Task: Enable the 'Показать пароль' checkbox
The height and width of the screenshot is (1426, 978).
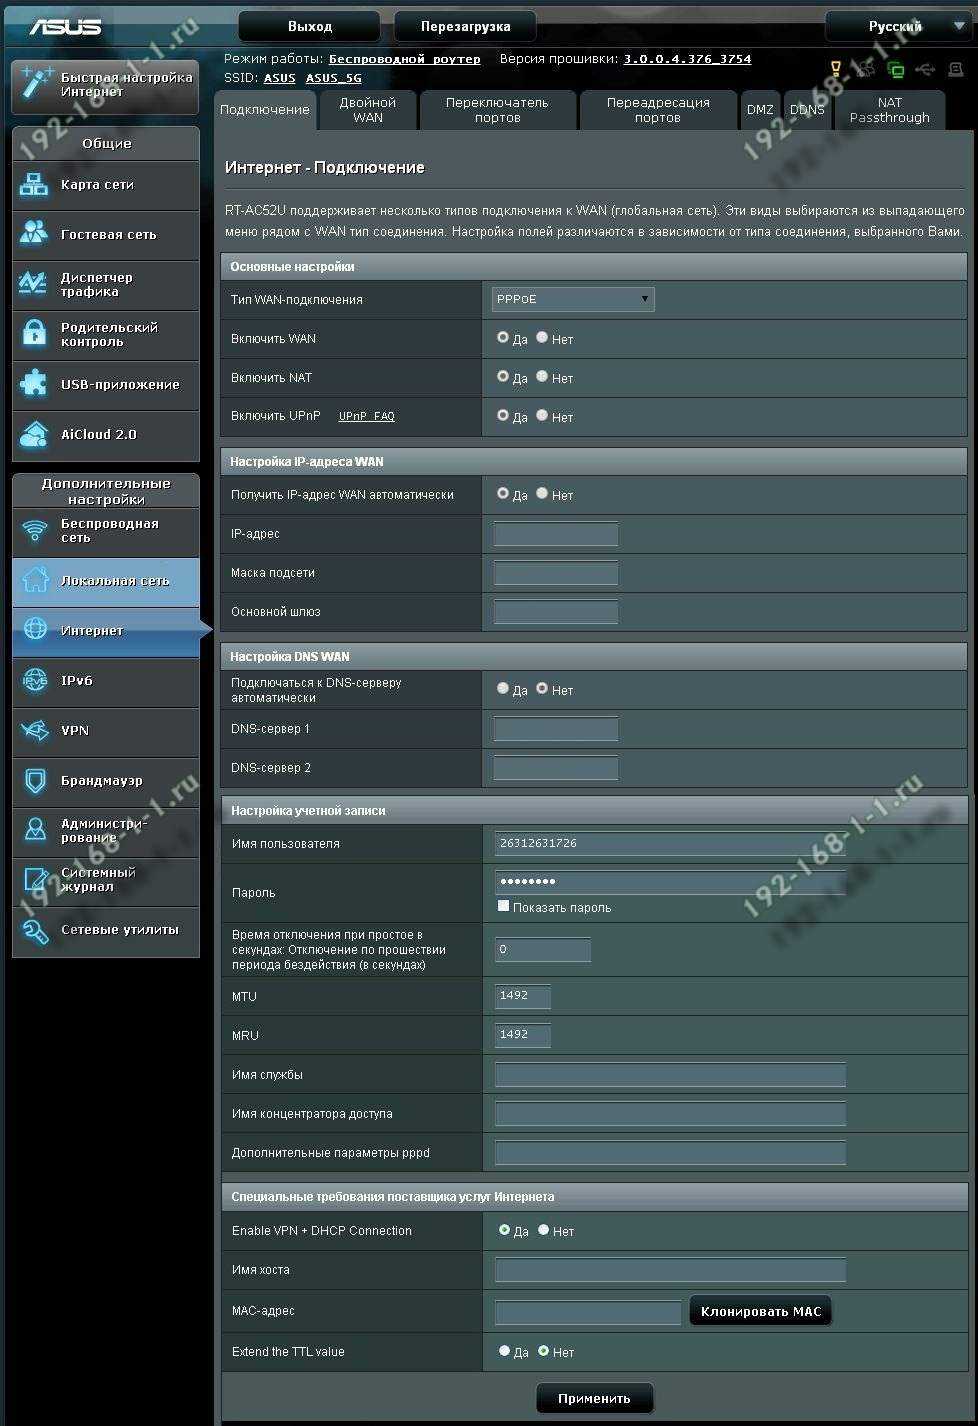Action: 503,906
